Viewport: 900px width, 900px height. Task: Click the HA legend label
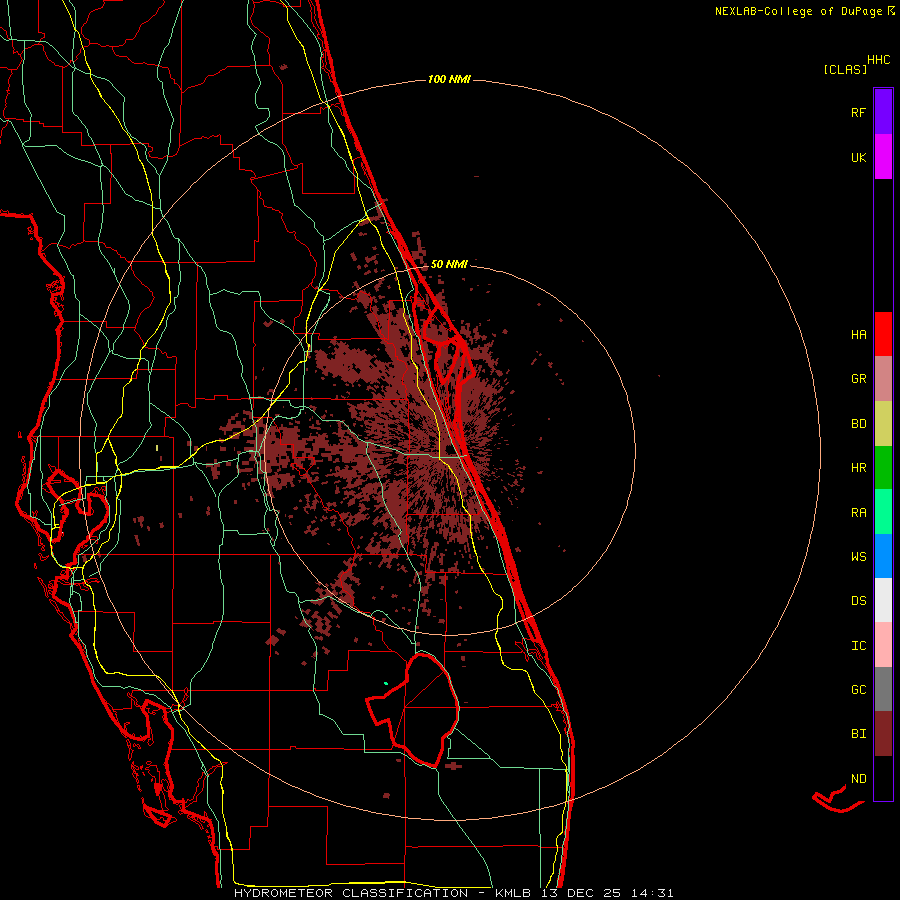pyautogui.click(x=858, y=335)
